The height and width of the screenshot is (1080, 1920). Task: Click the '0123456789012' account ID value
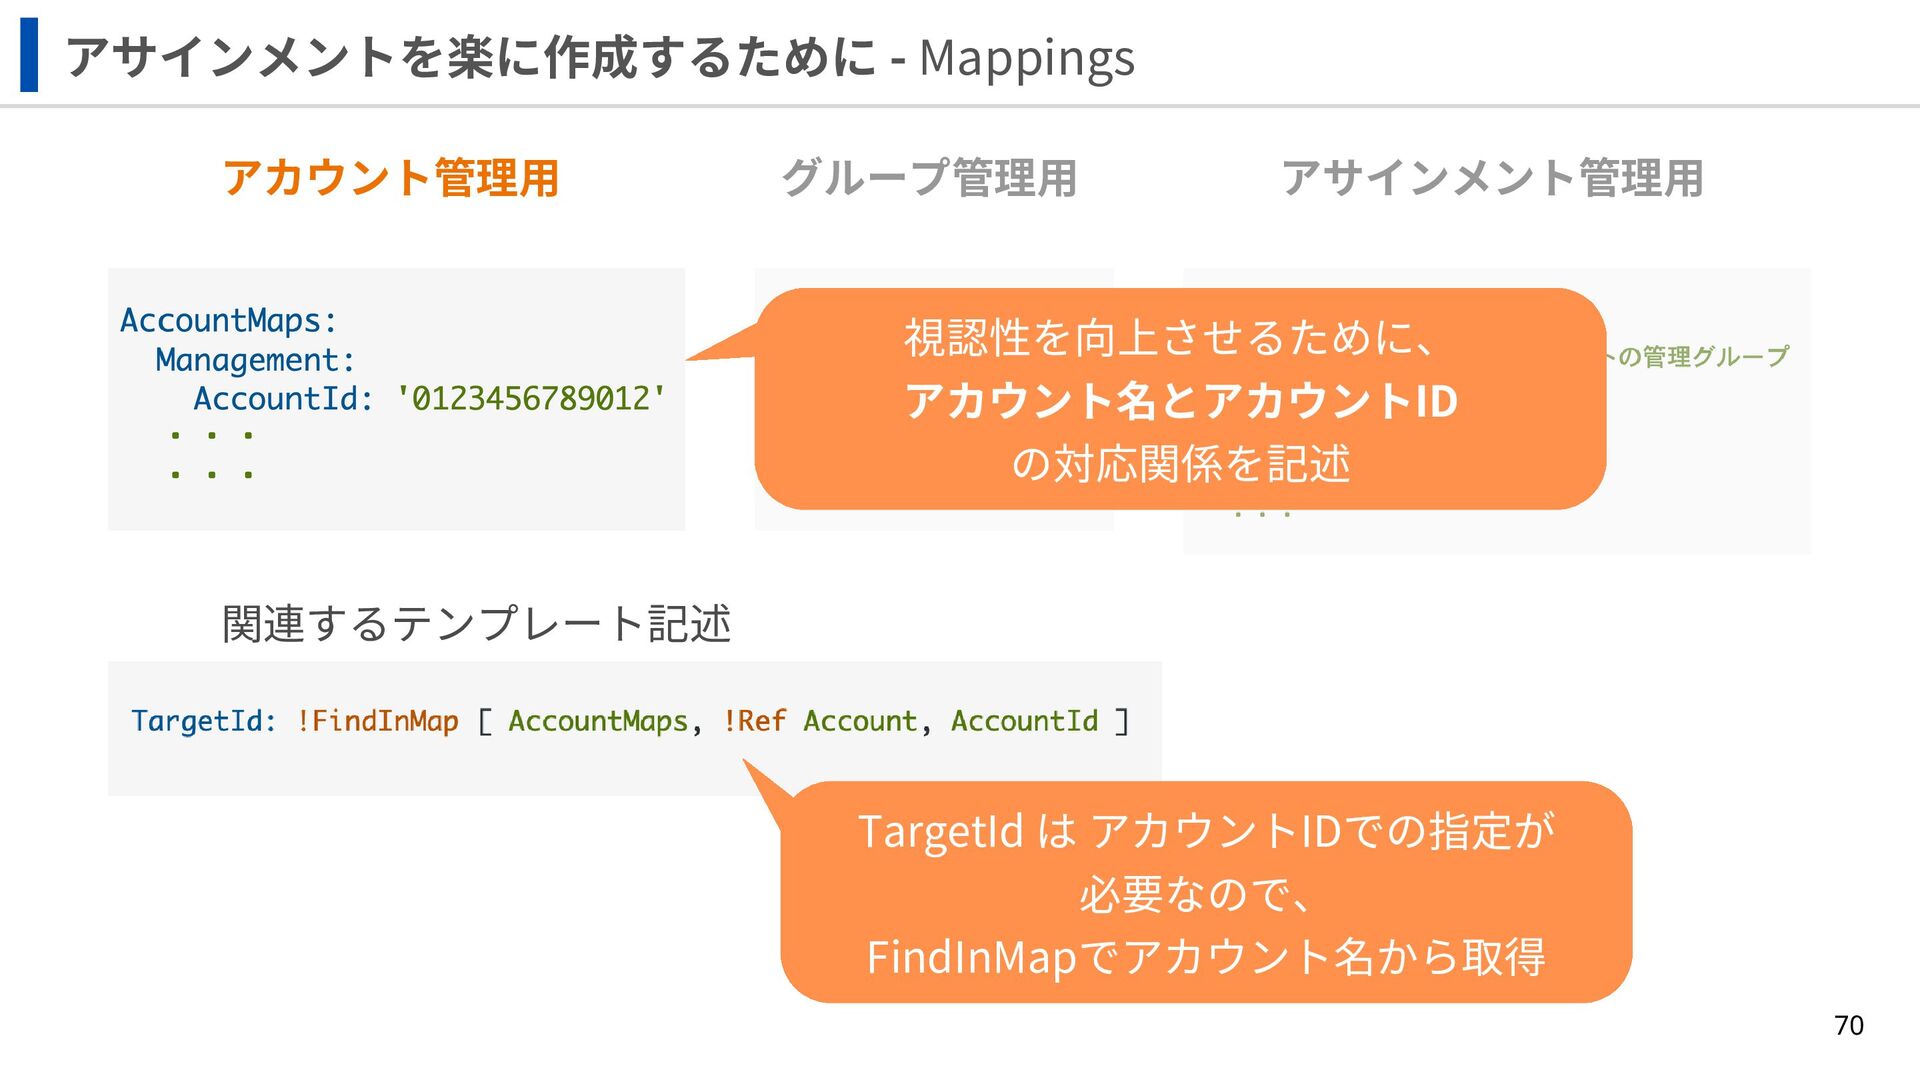[530, 399]
